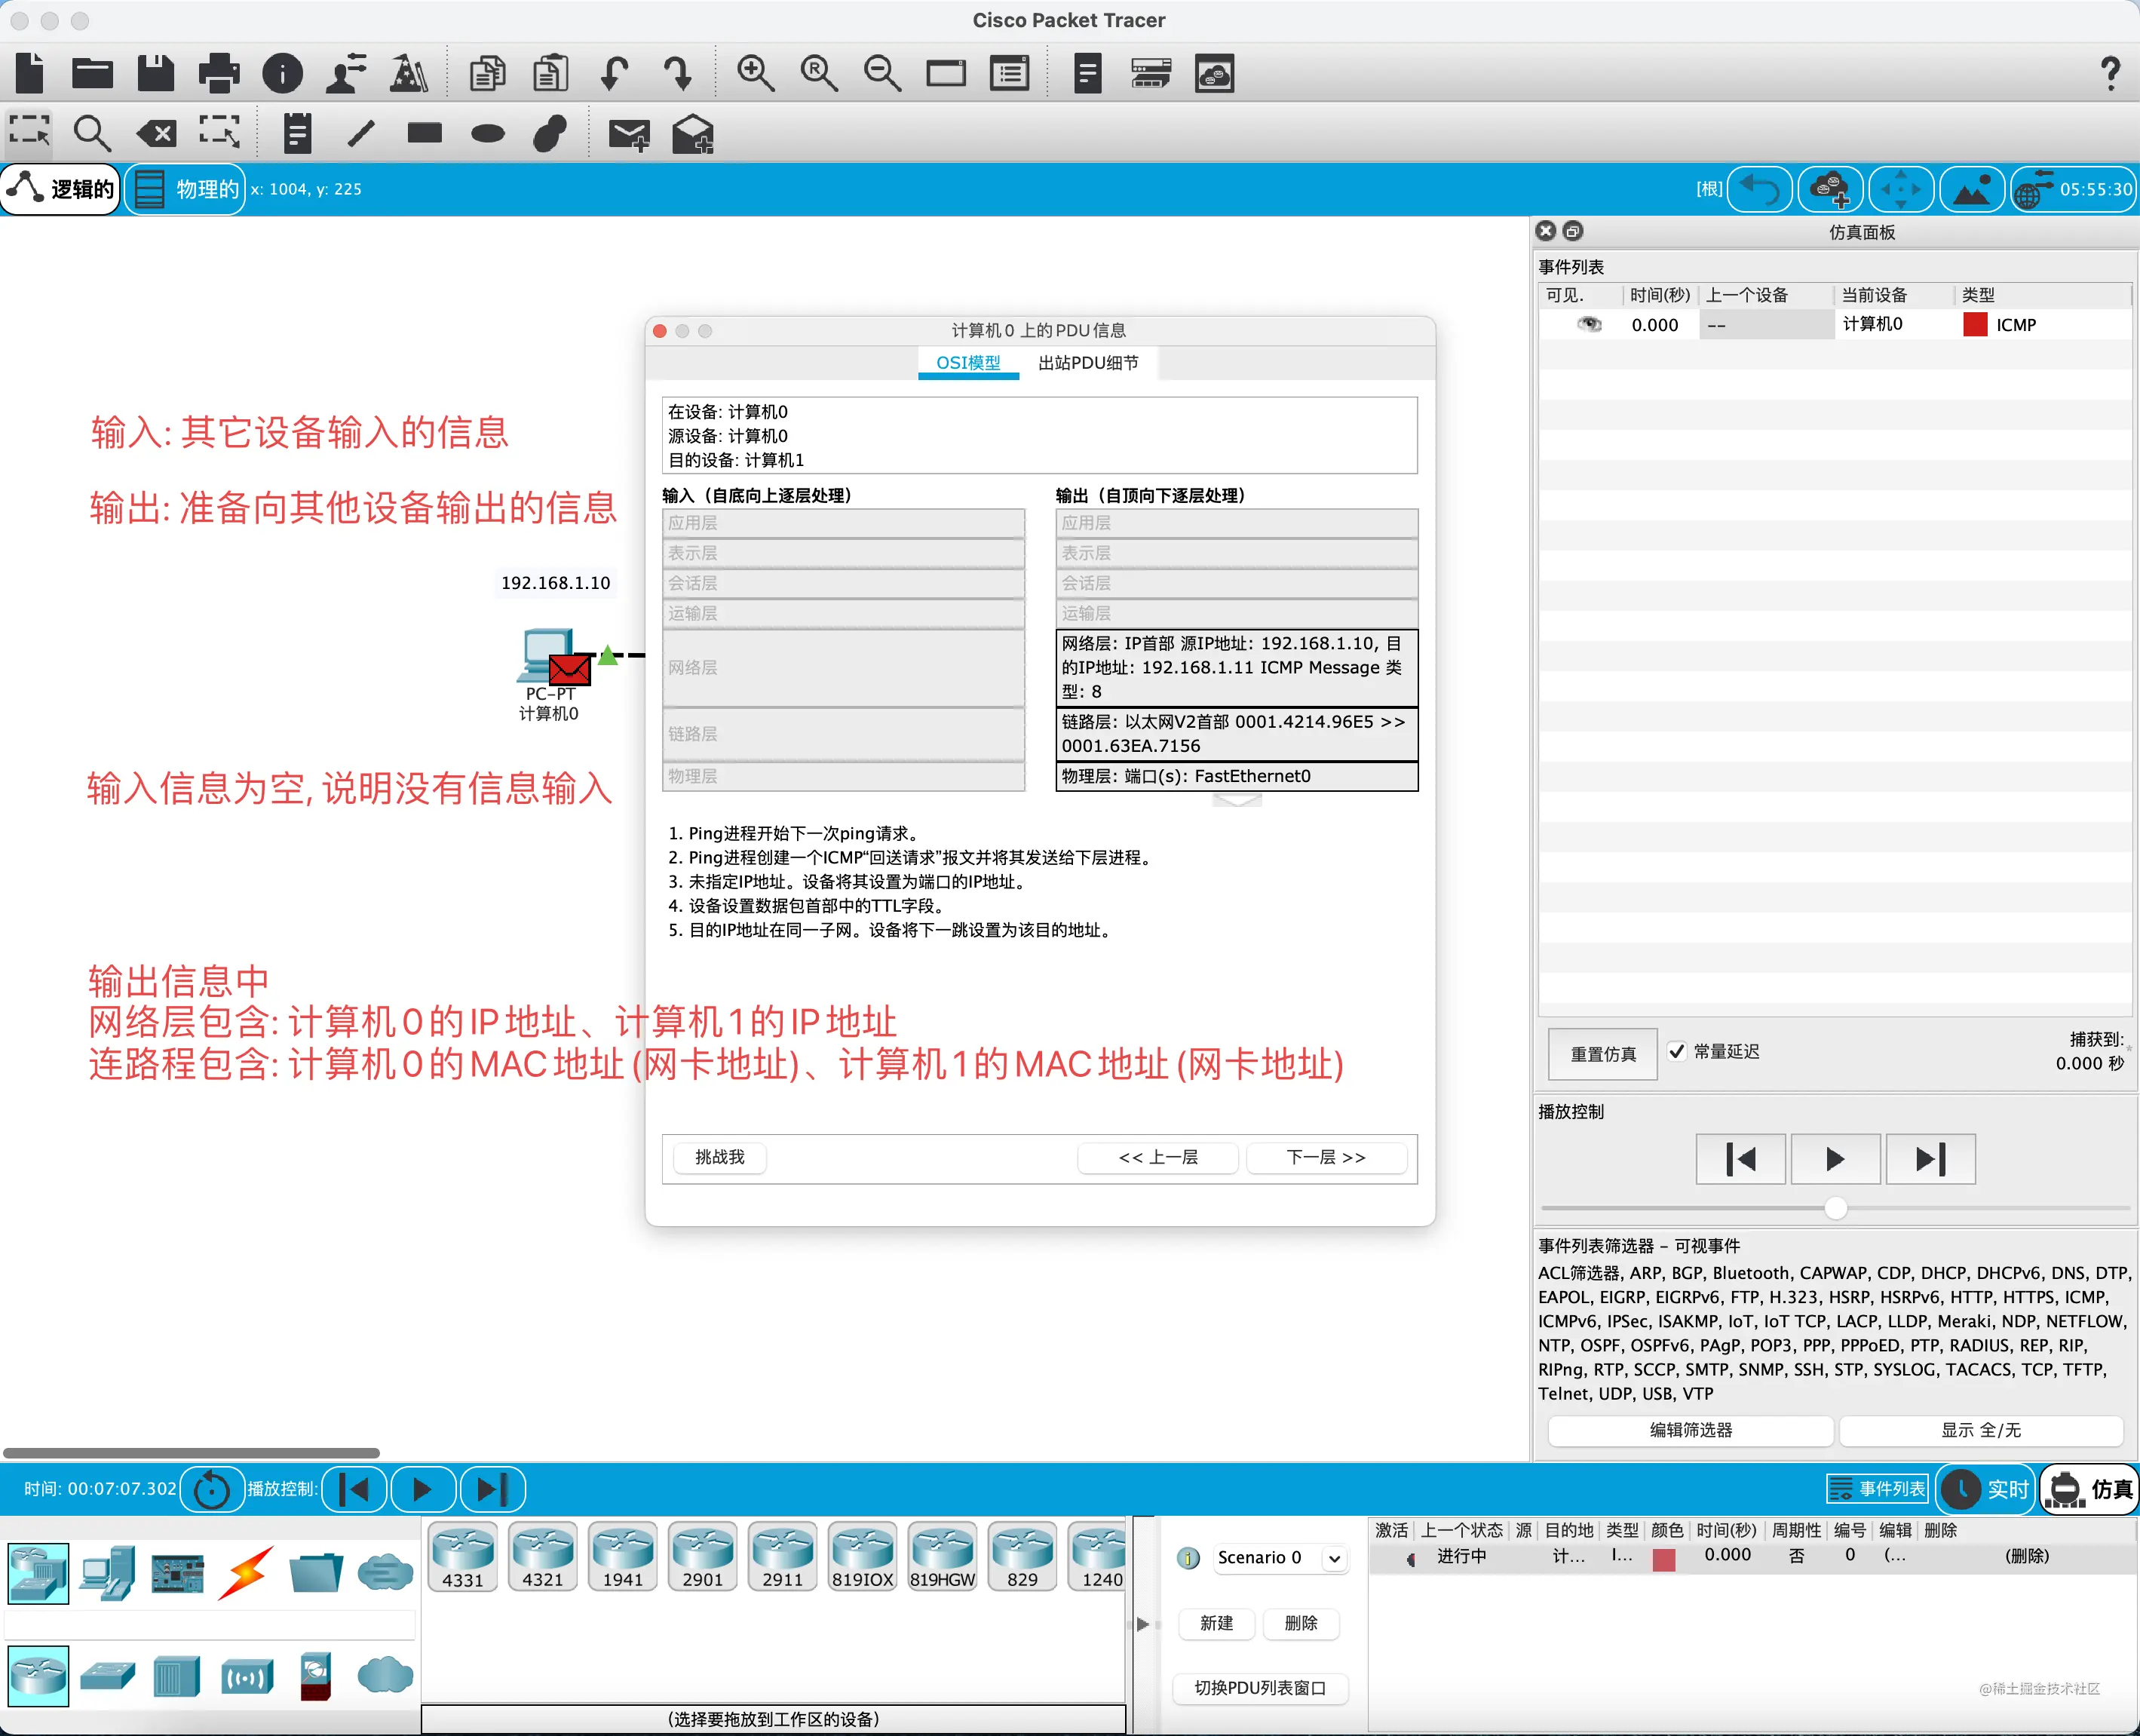Select the physical layer output box
Image resolution: width=2140 pixels, height=1736 pixels.
pos(1236,776)
